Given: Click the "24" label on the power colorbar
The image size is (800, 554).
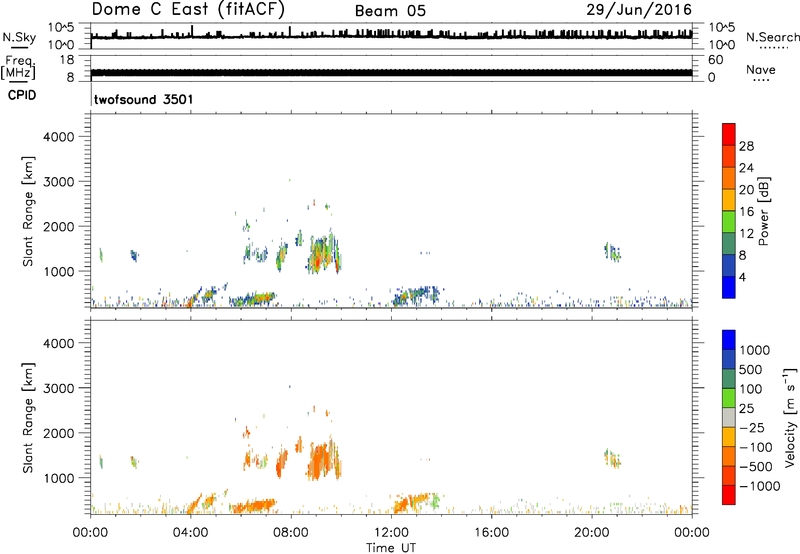Looking at the screenshot, I should [x=746, y=168].
